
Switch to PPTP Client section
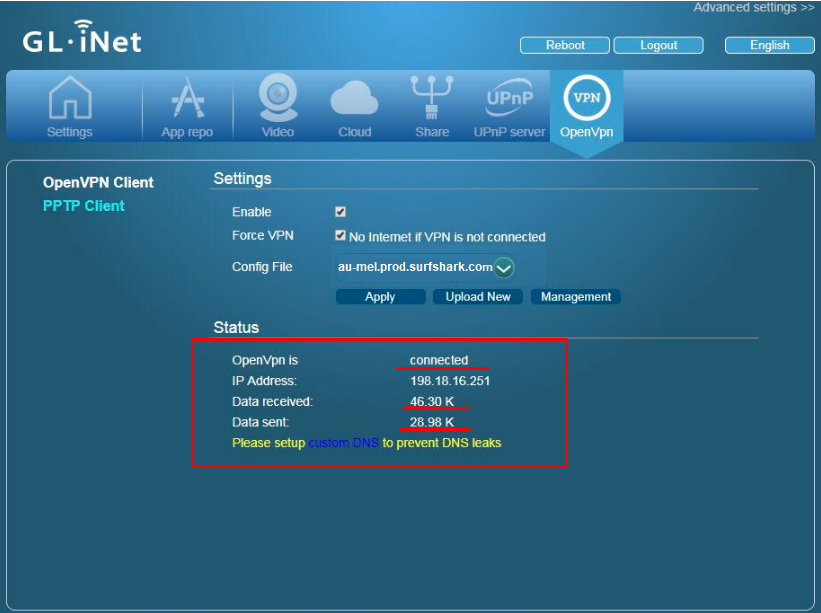pos(84,205)
